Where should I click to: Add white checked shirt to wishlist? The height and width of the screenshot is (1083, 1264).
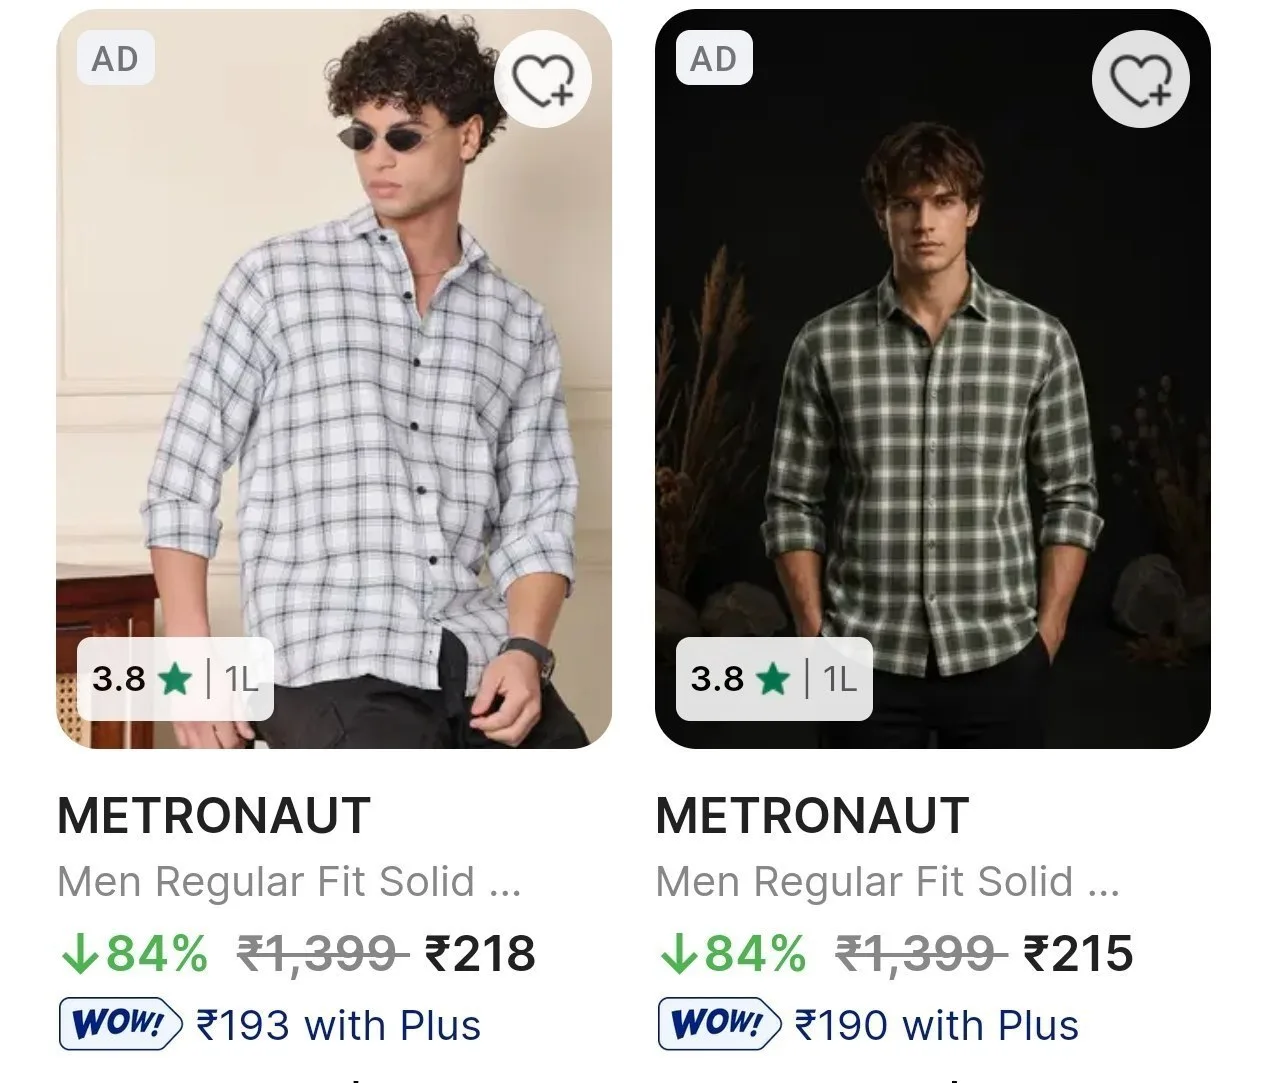(543, 80)
